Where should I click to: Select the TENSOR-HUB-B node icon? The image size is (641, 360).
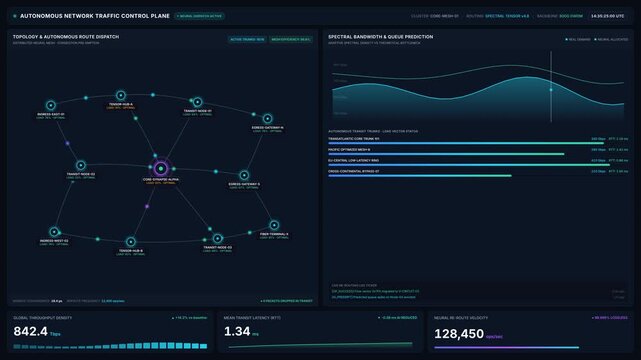(131, 241)
